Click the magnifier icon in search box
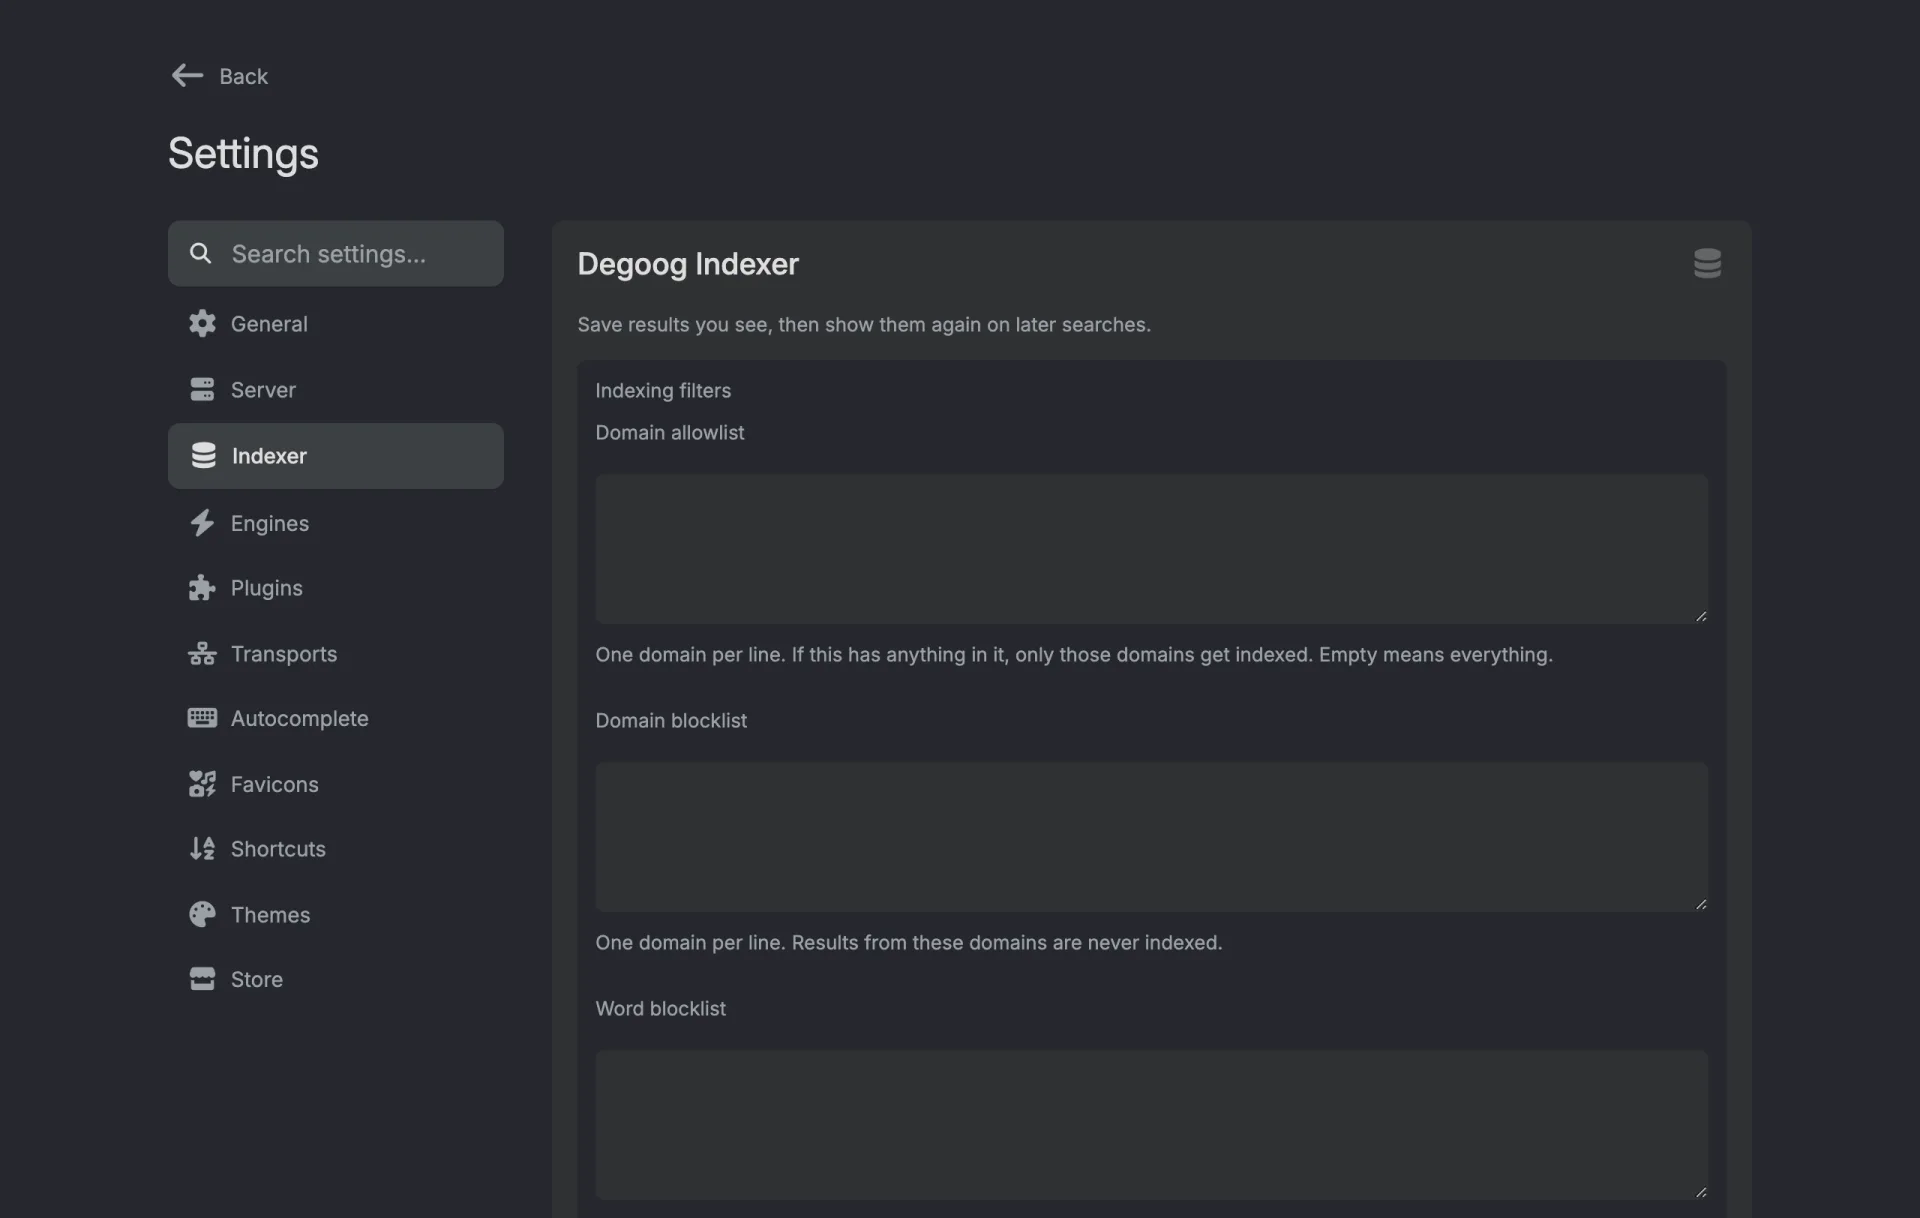Viewport: 1920px width, 1218px height. [200, 253]
